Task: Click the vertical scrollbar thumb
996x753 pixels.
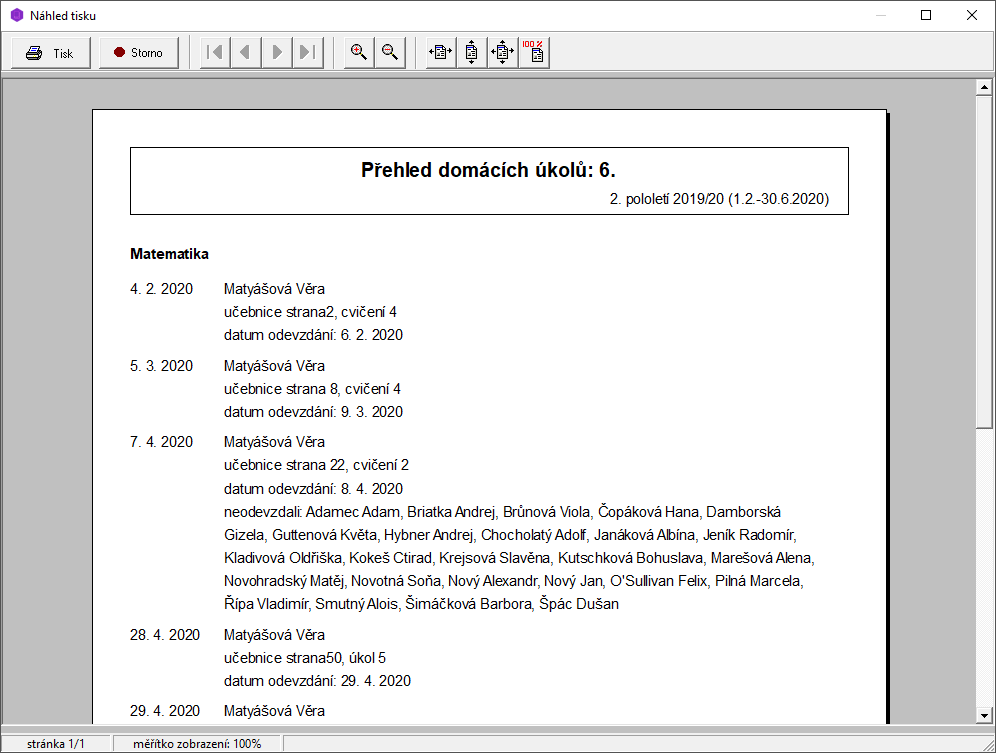Action: [984, 262]
